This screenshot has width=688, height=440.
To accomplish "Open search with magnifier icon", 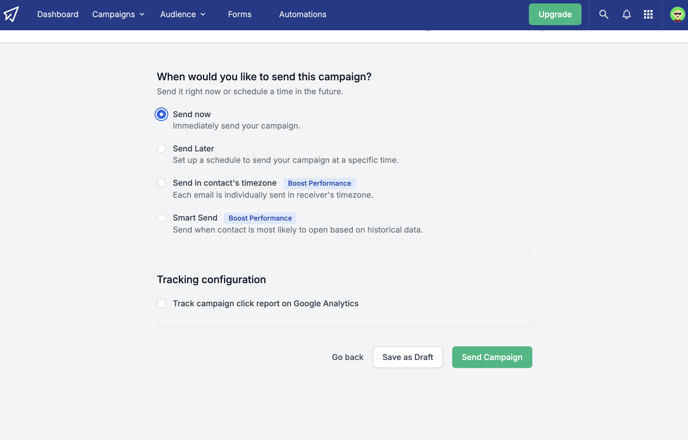I will [603, 14].
